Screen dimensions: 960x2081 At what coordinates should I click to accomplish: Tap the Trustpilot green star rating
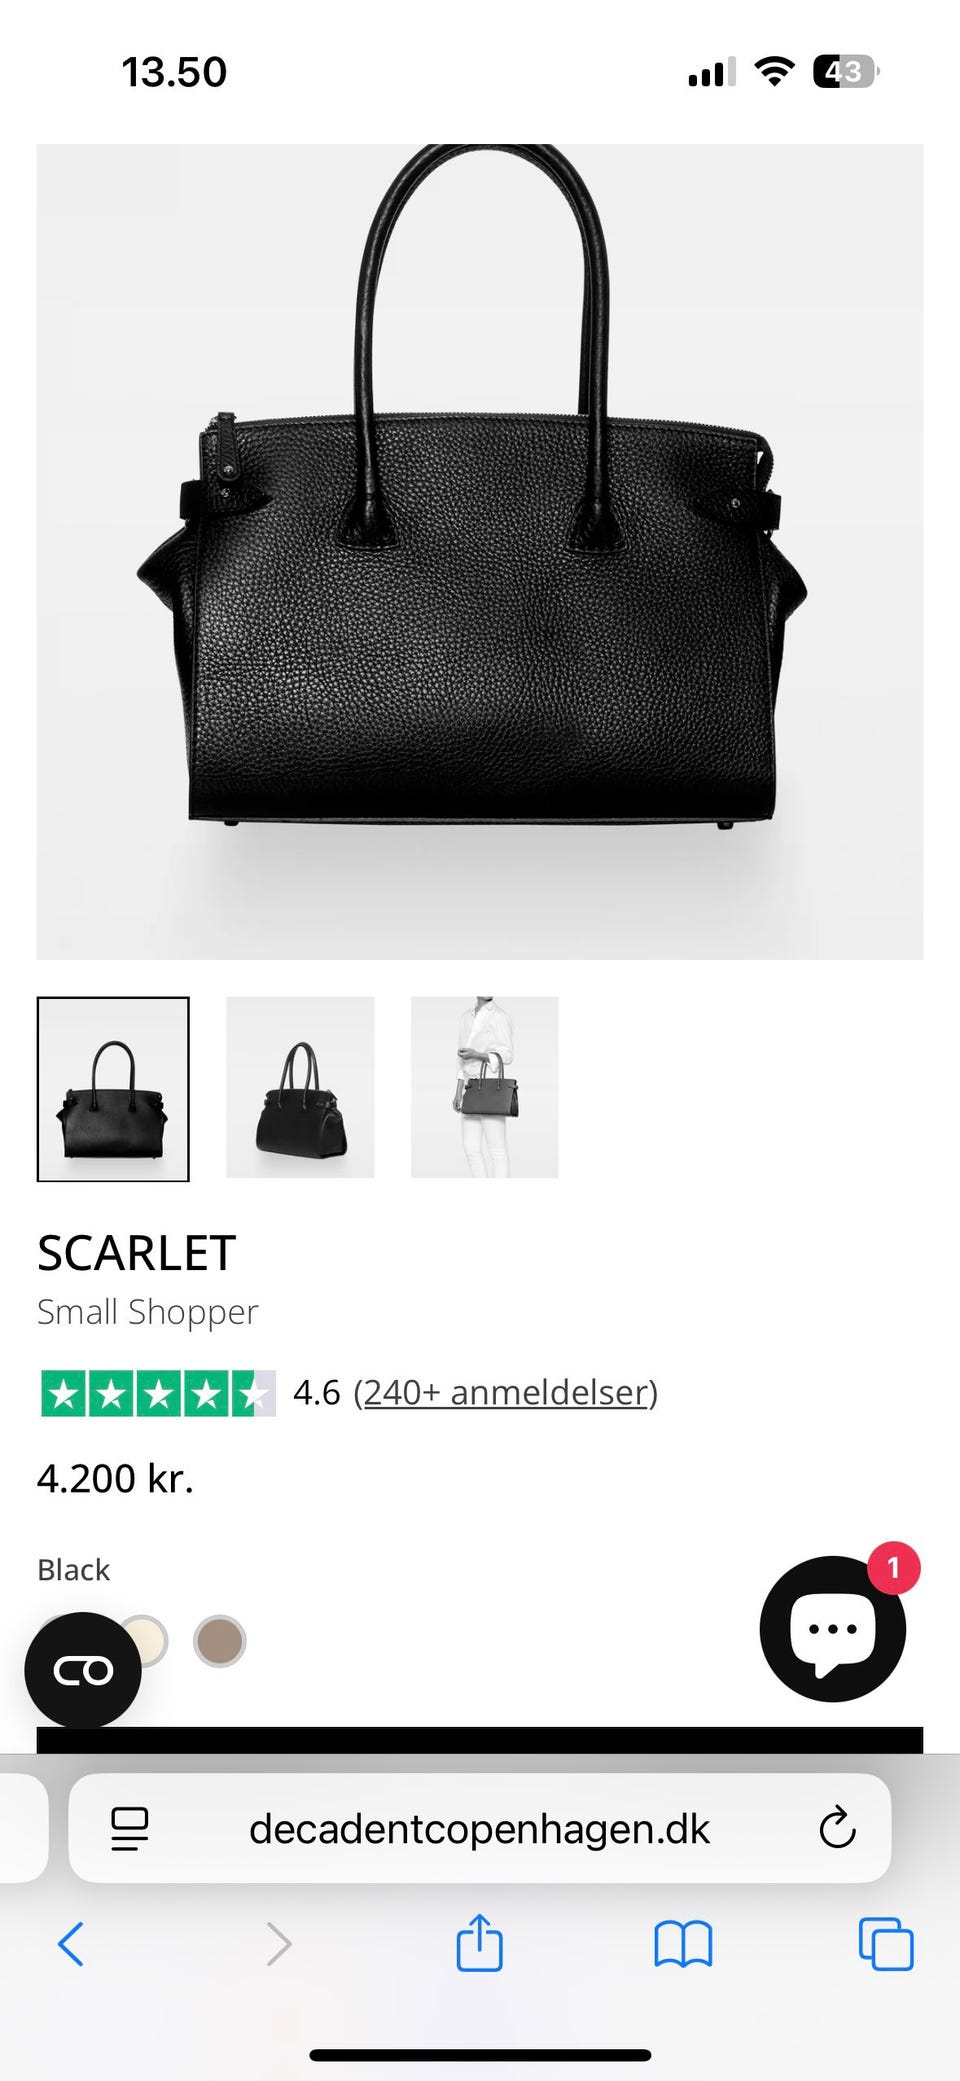pos(158,1393)
